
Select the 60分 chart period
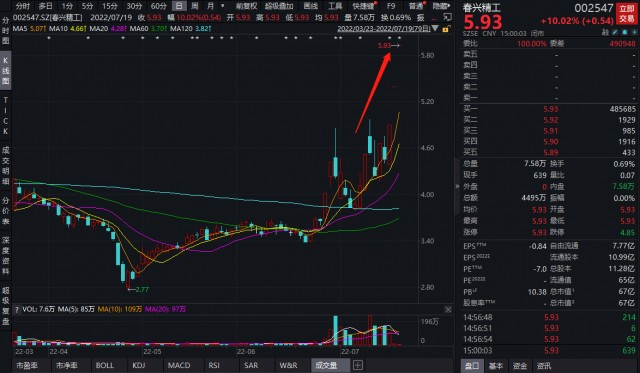pos(159,6)
